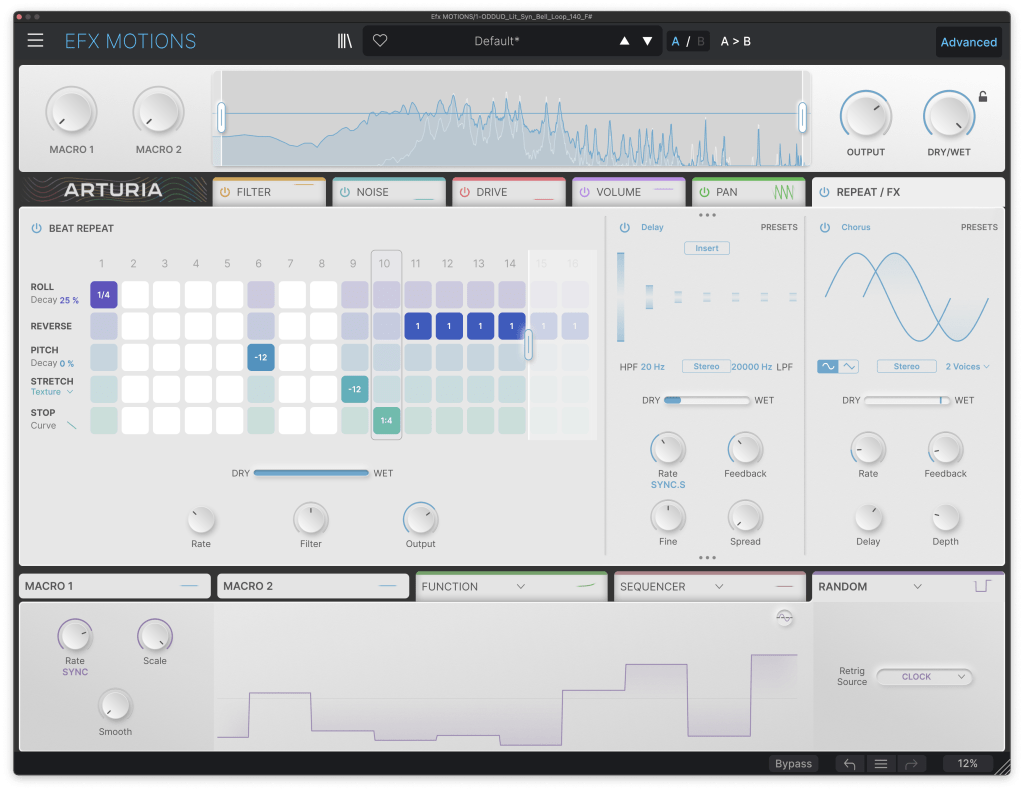
Task: Click the Roll step 1 cell labeled 1/4
Action: pos(104,294)
